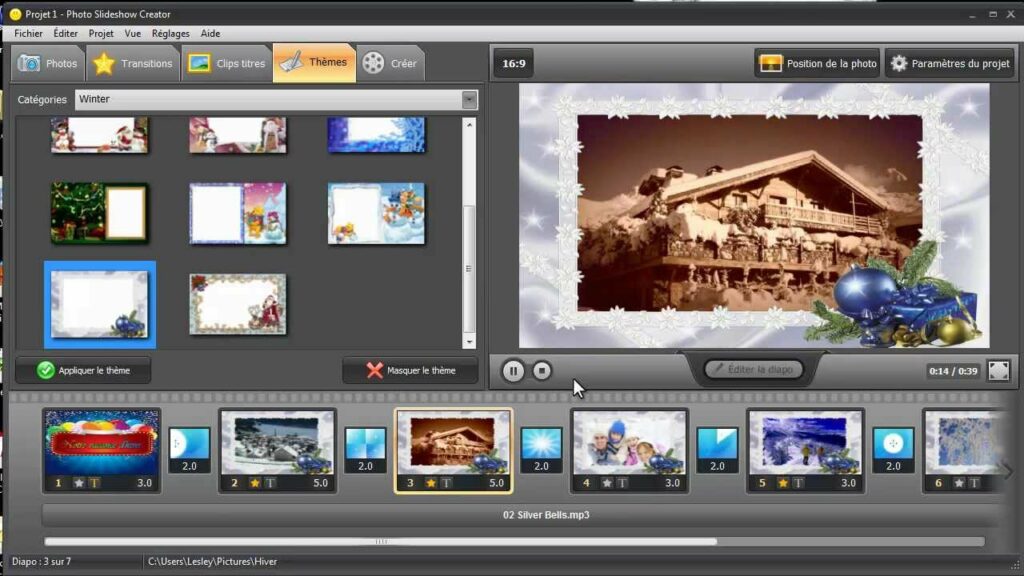Open the Catégories dropdown showing Winter
This screenshot has width=1024, height=576.
pos(470,99)
